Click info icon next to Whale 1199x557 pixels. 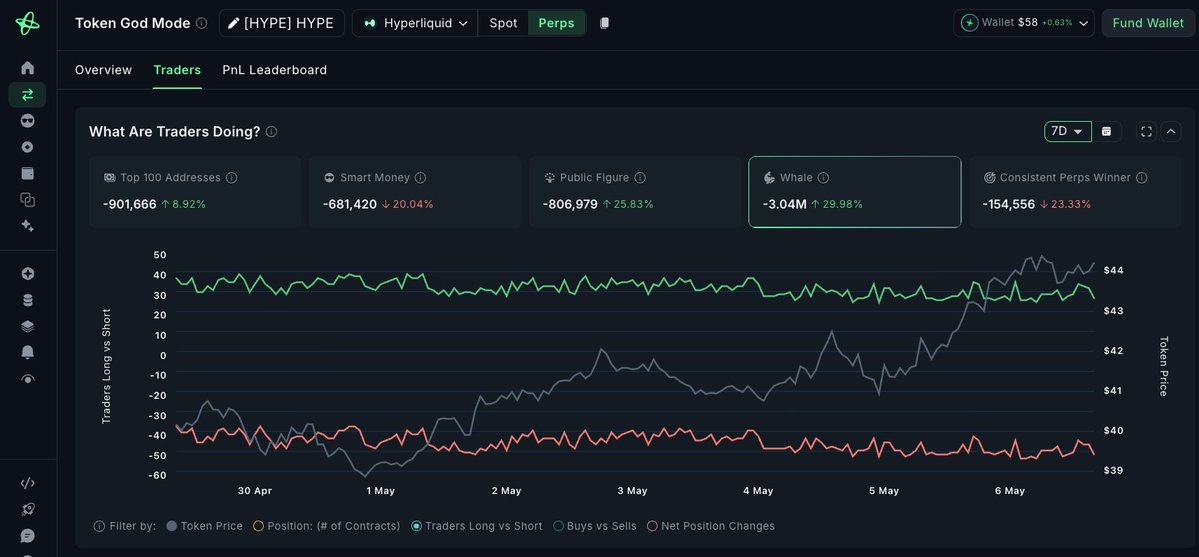click(x=824, y=178)
